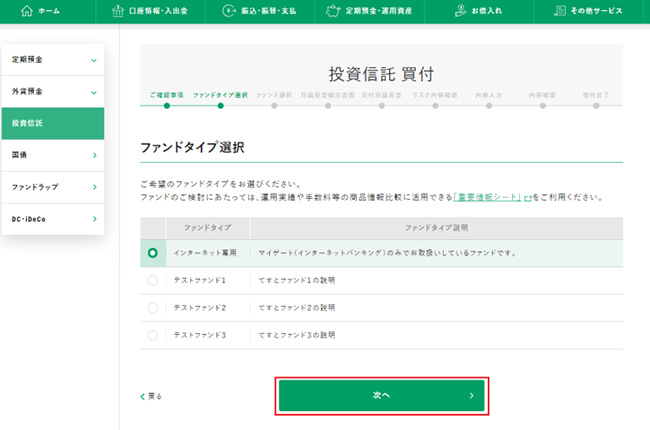Screen dimensions: 650x430
Task: Select the テストファンド2 radio button
Action: (153, 308)
